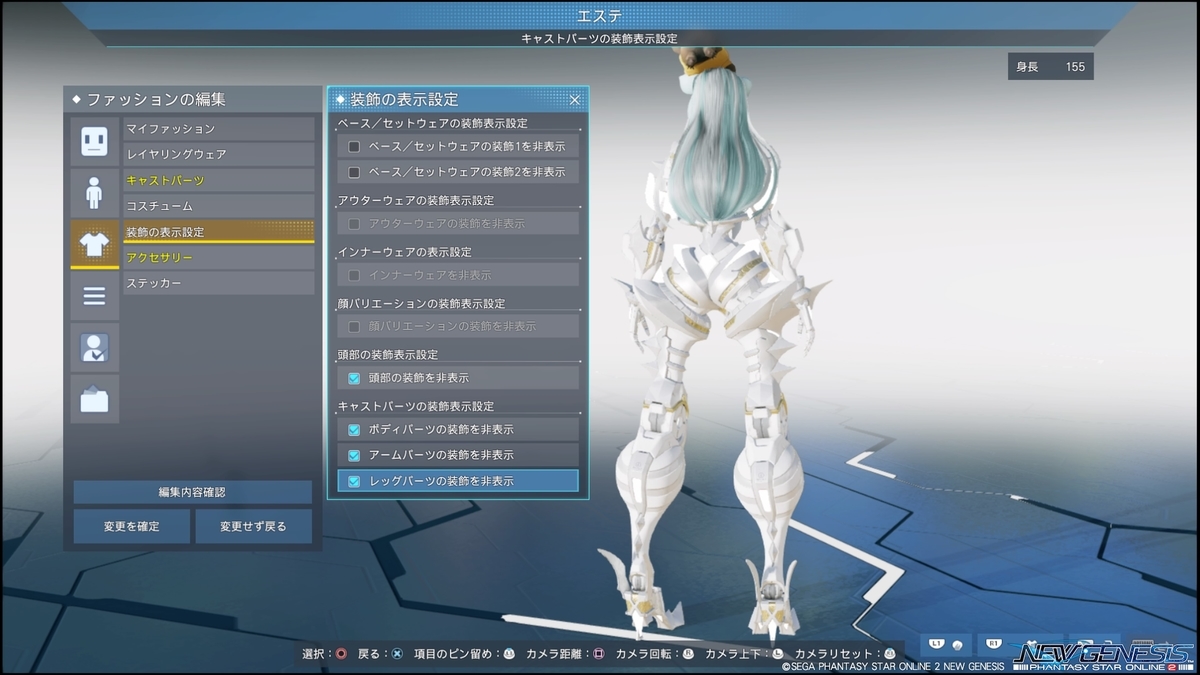The image size is (1200, 675).
Task: Select the three-lines list icon category
Action: click(94, 296)
